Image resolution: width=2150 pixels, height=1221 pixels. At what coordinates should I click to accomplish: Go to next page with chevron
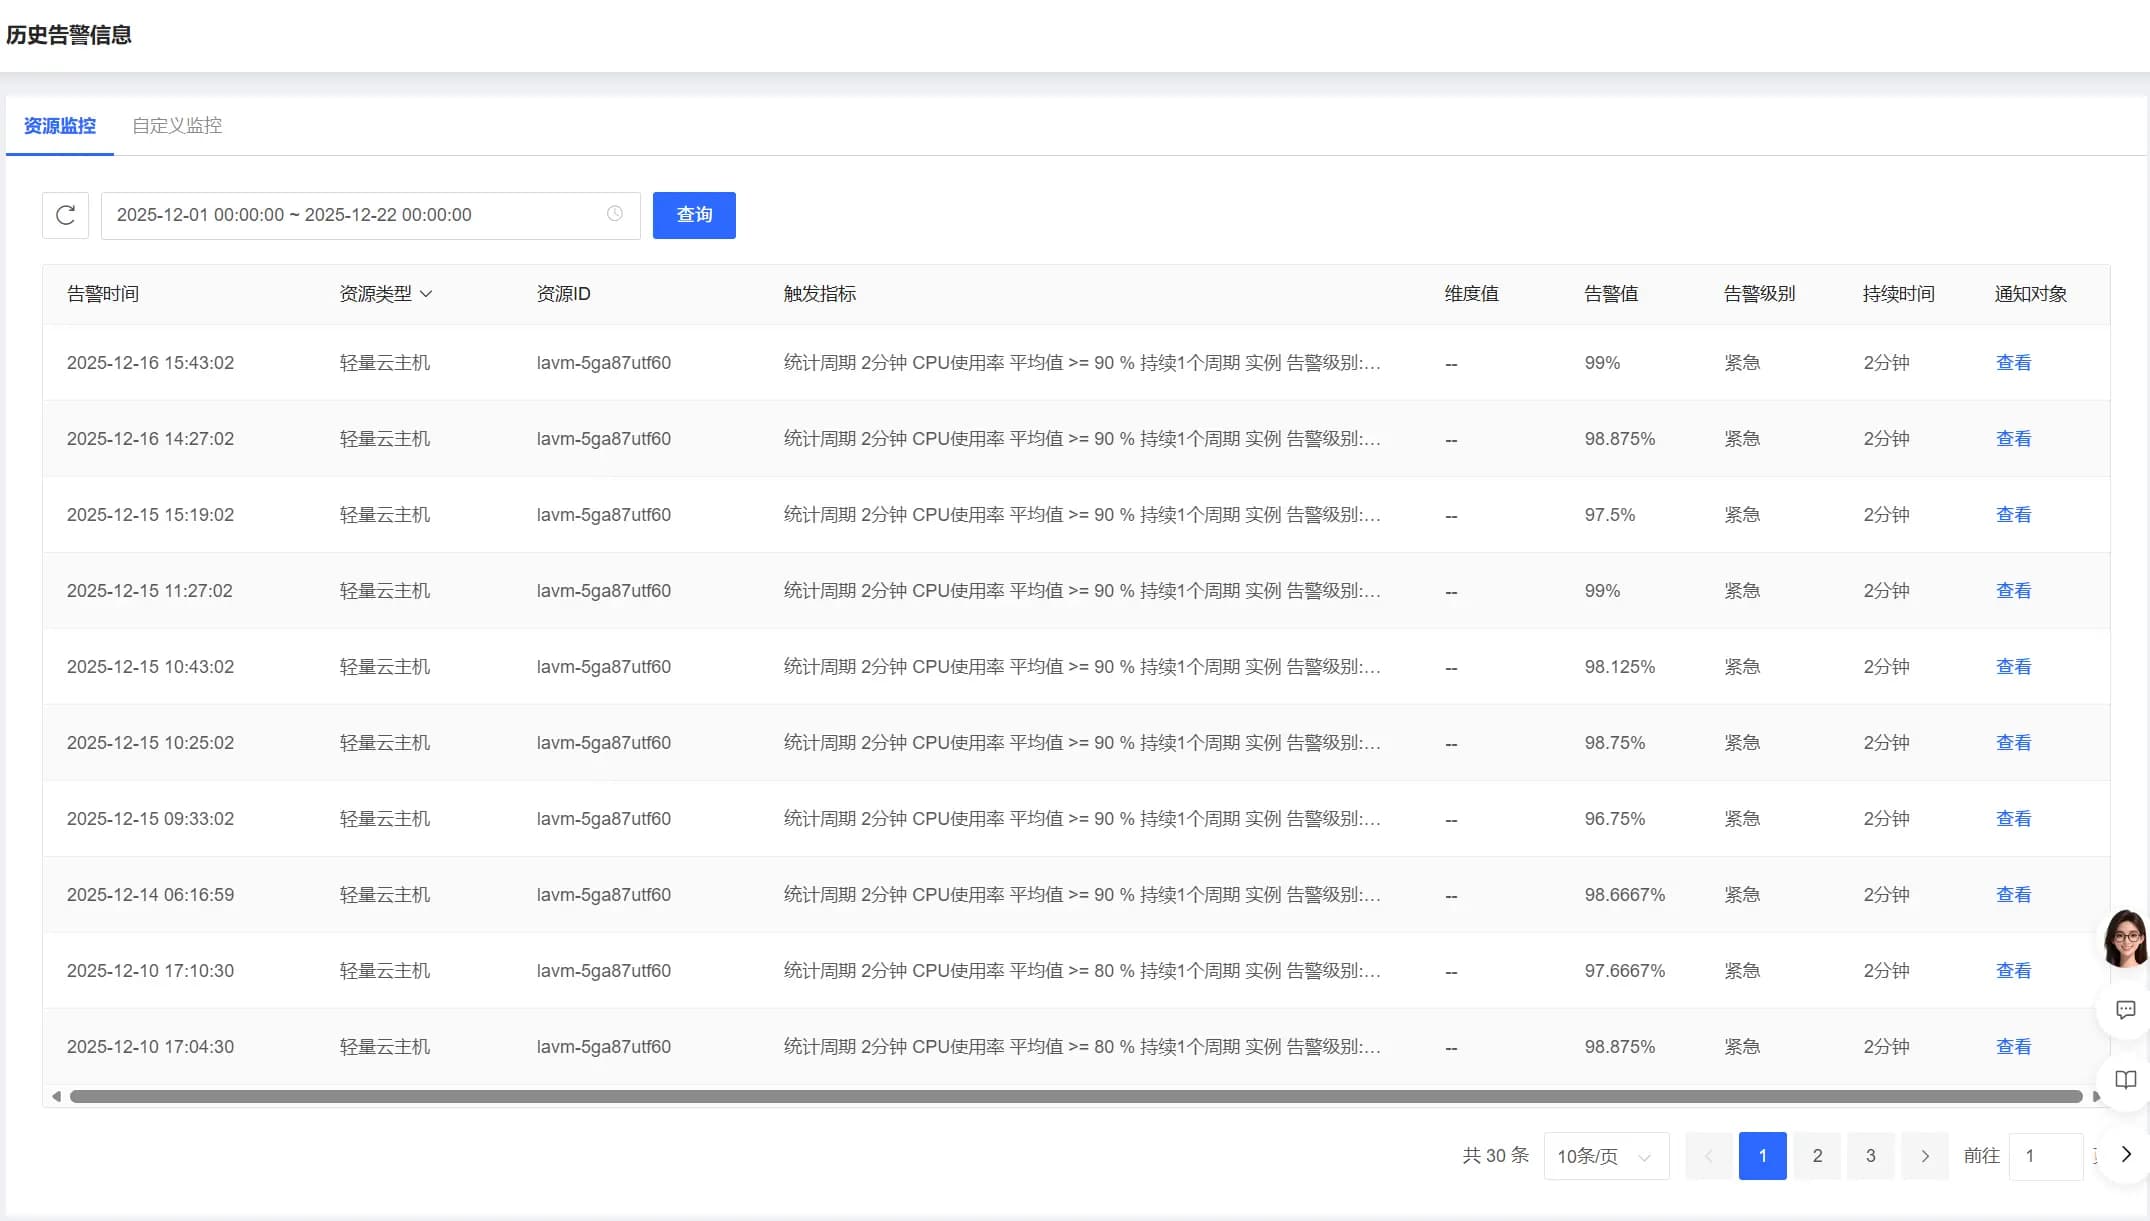click(x=1925, y=1156)
